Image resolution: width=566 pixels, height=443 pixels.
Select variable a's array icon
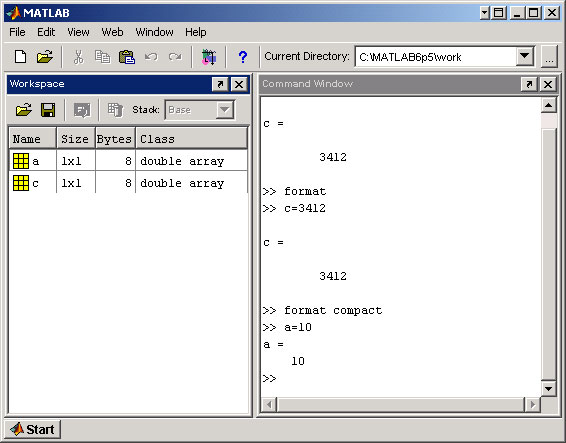tap(21, 161)
